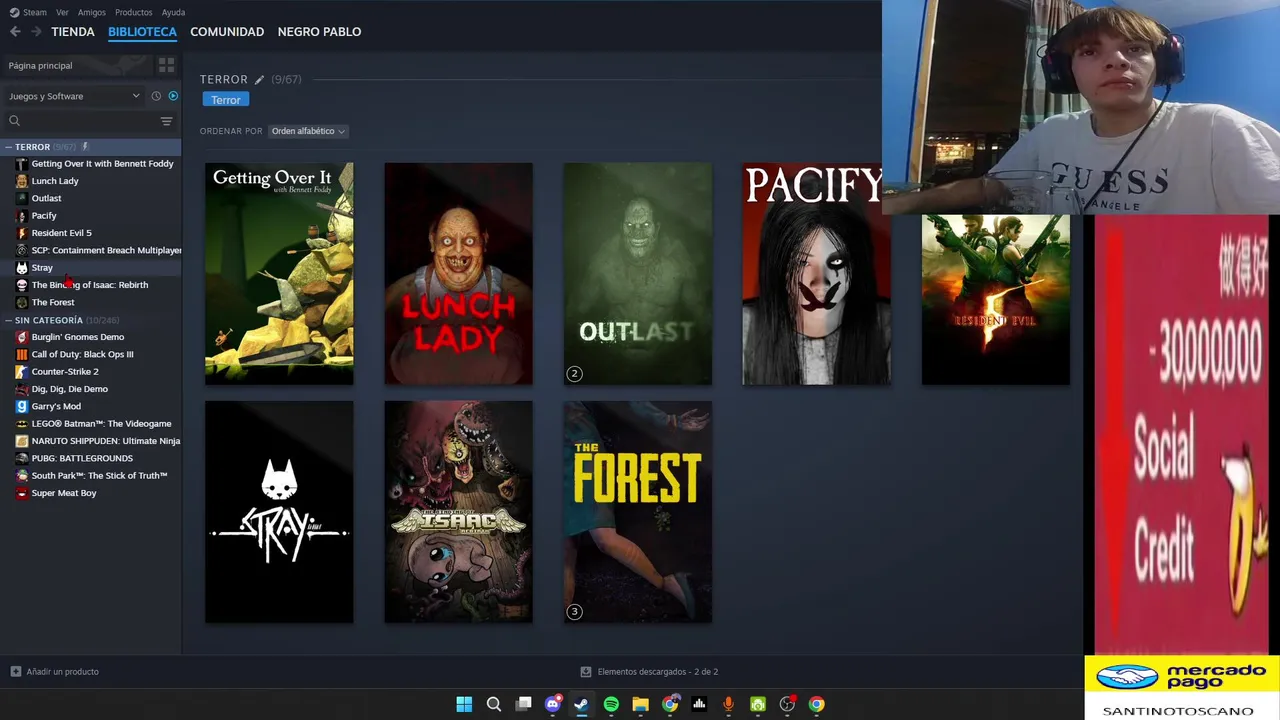
Task: Select Super Meat Boy in sidebar
Action: coord(91,493)
